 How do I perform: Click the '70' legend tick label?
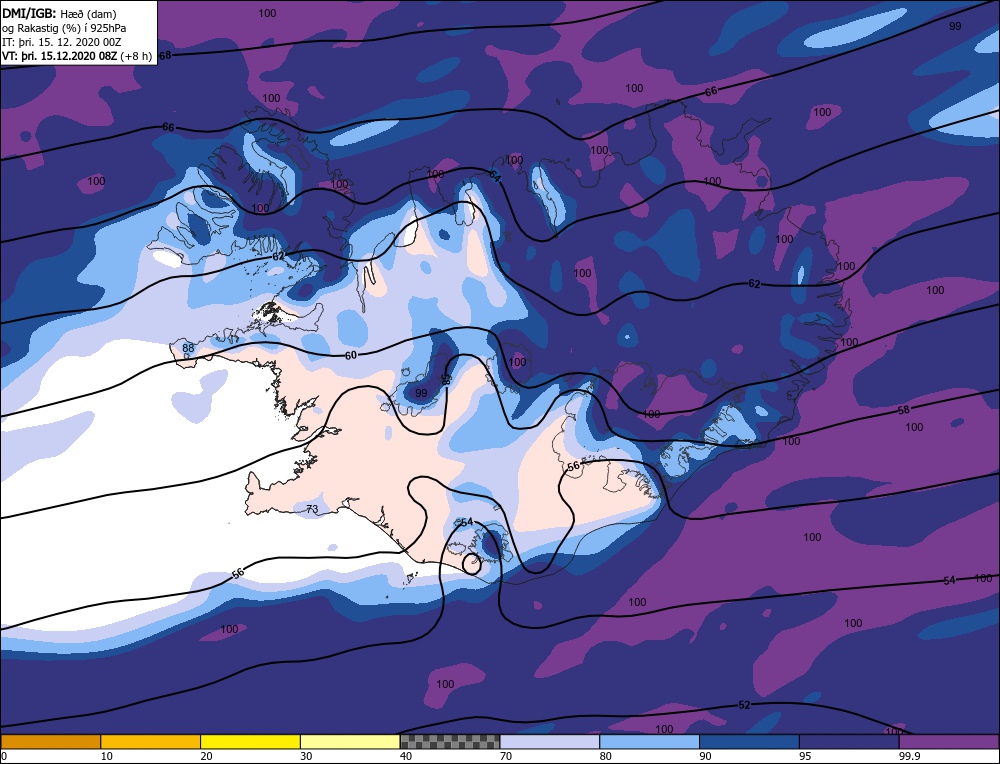pos(506,756)
